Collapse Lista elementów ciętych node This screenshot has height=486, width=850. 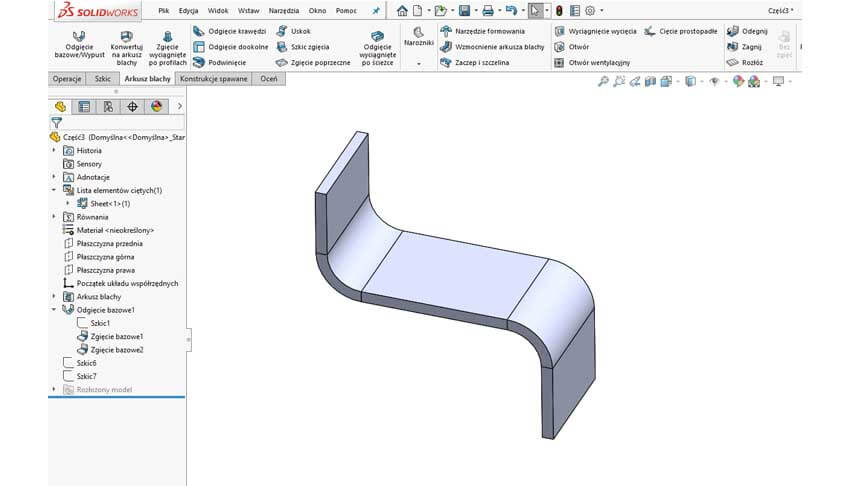54,190
